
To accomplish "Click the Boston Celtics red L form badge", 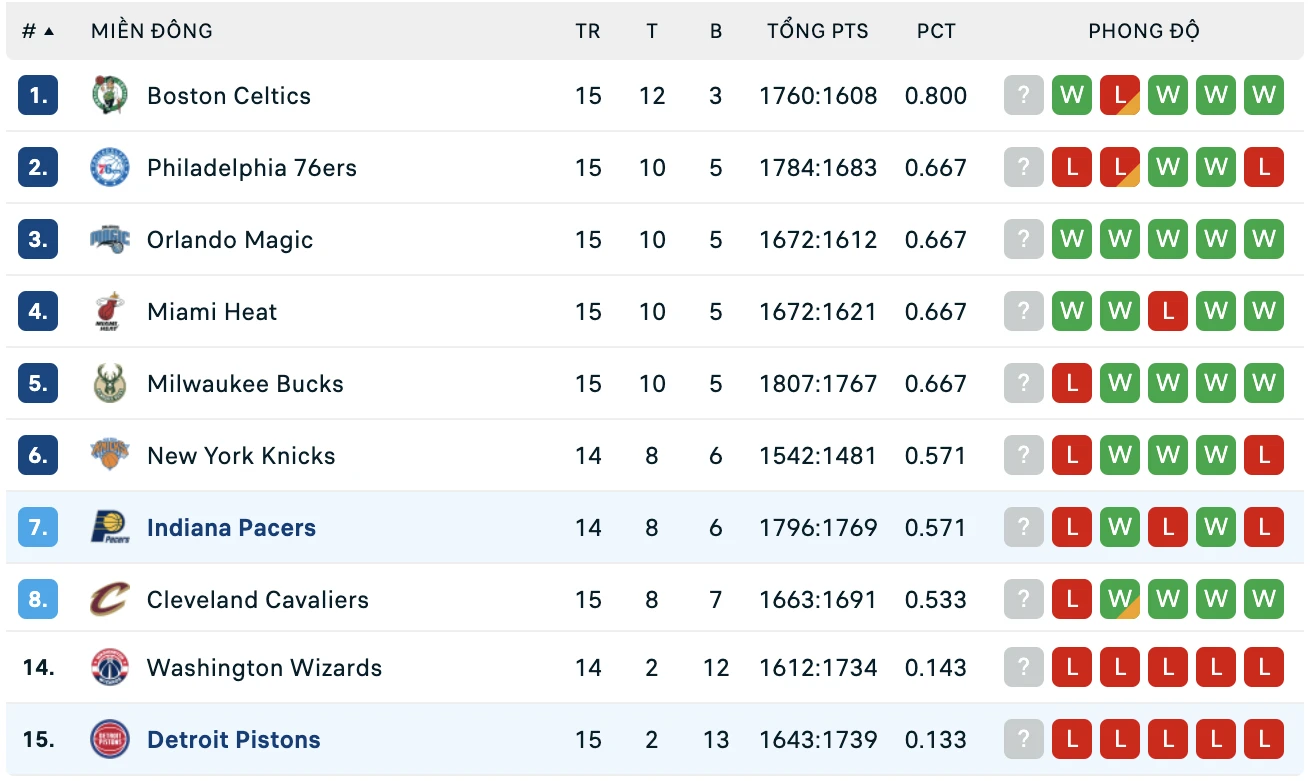I will click(x=1120, y=96).
